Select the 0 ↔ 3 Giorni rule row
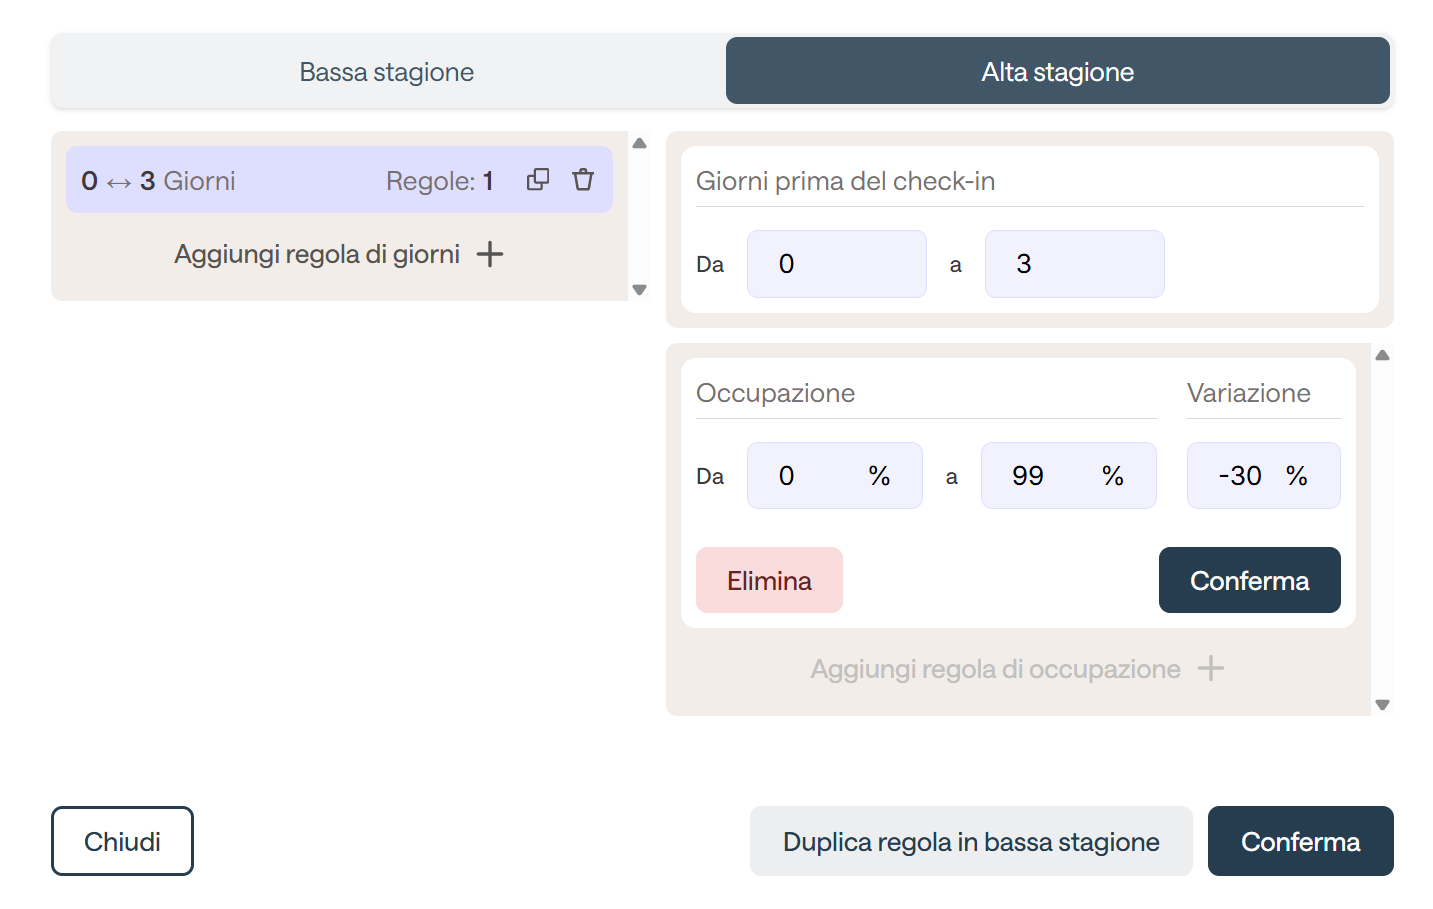 click(x=339, y=180)
